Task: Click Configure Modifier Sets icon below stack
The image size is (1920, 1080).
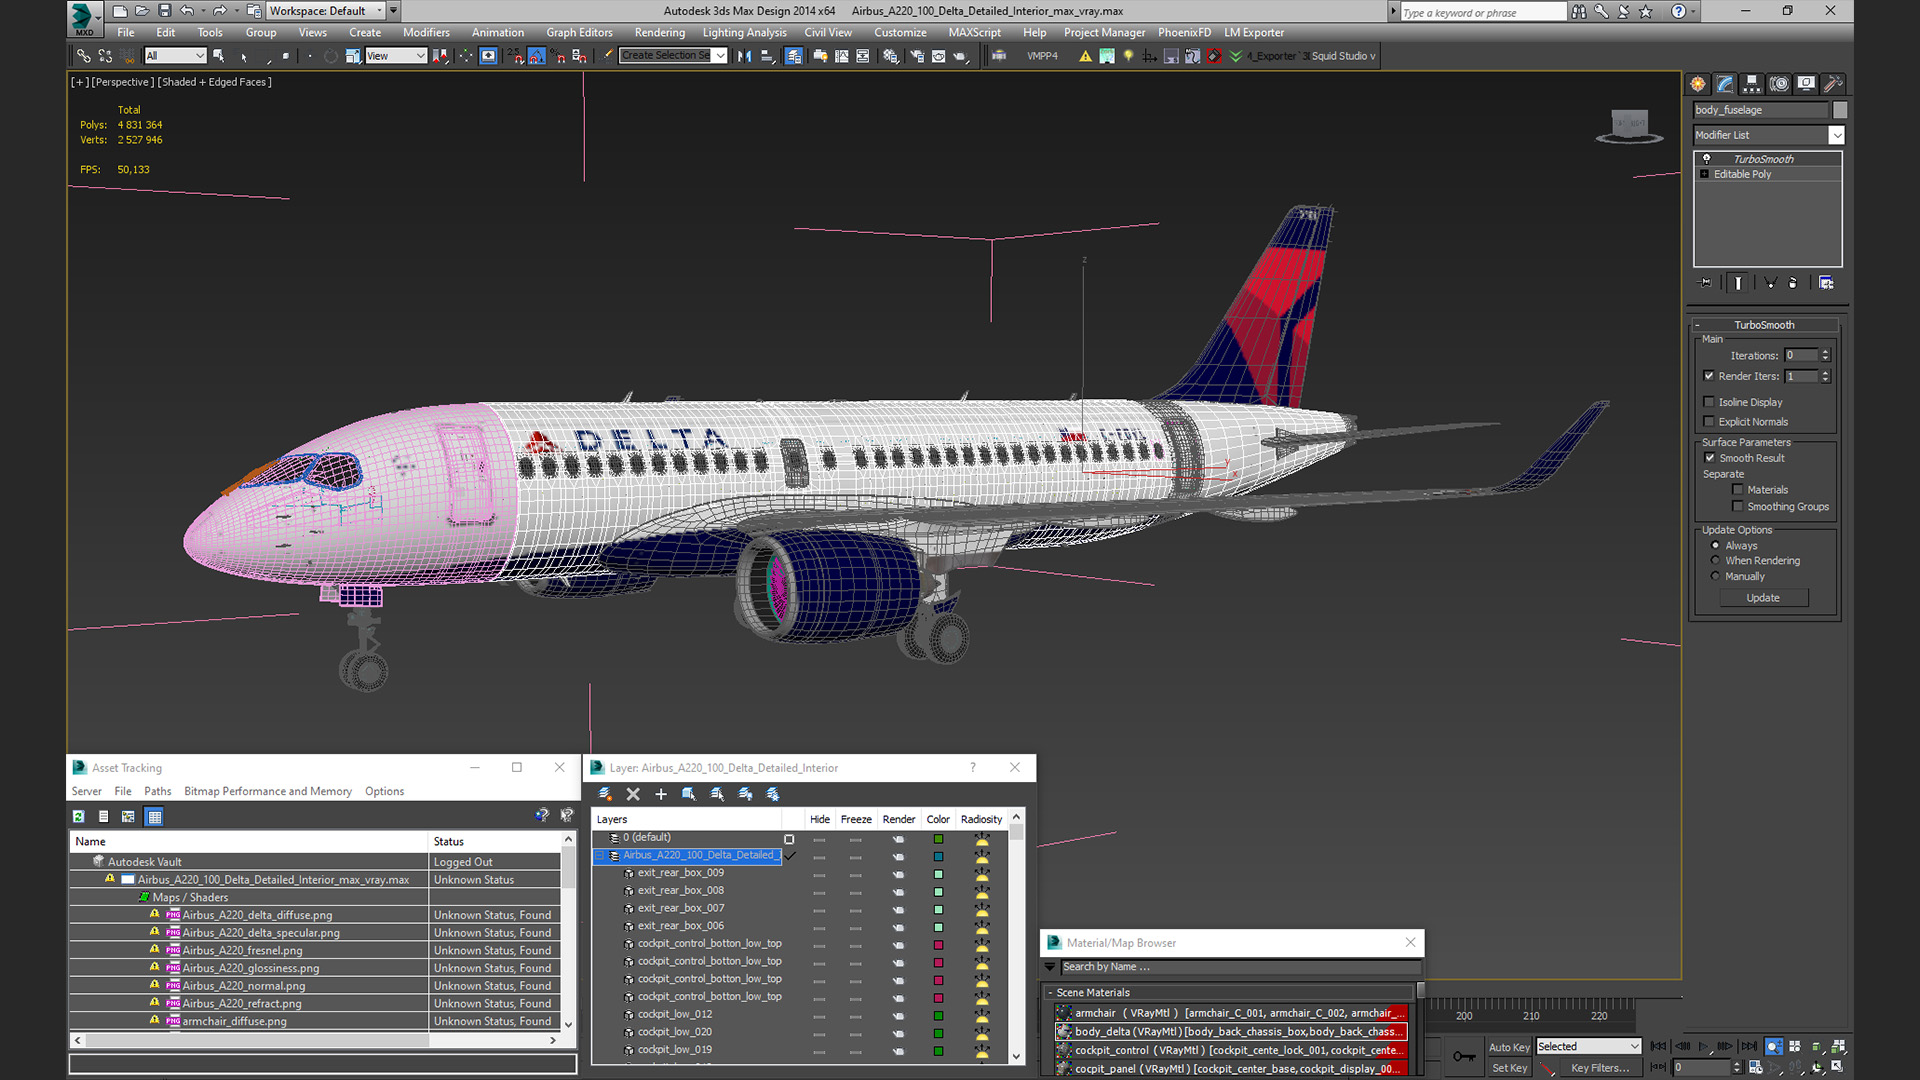Action: tap(1826, 283)
